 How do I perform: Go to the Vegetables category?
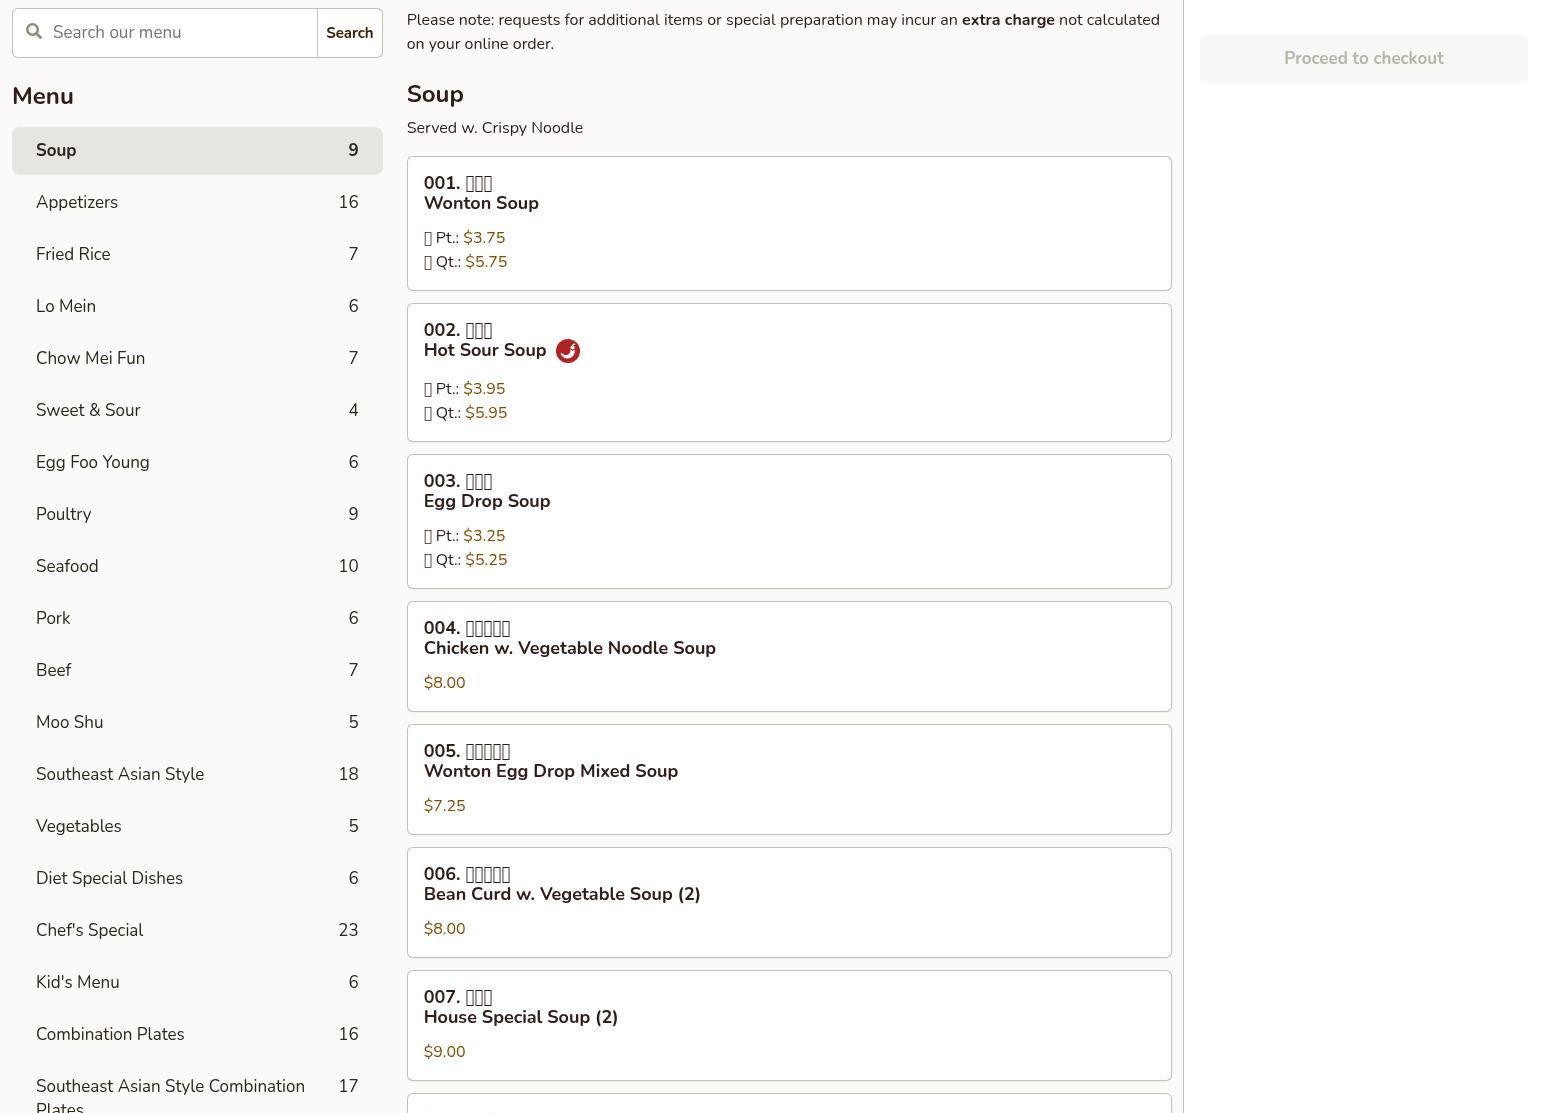[x=197, y=827]
